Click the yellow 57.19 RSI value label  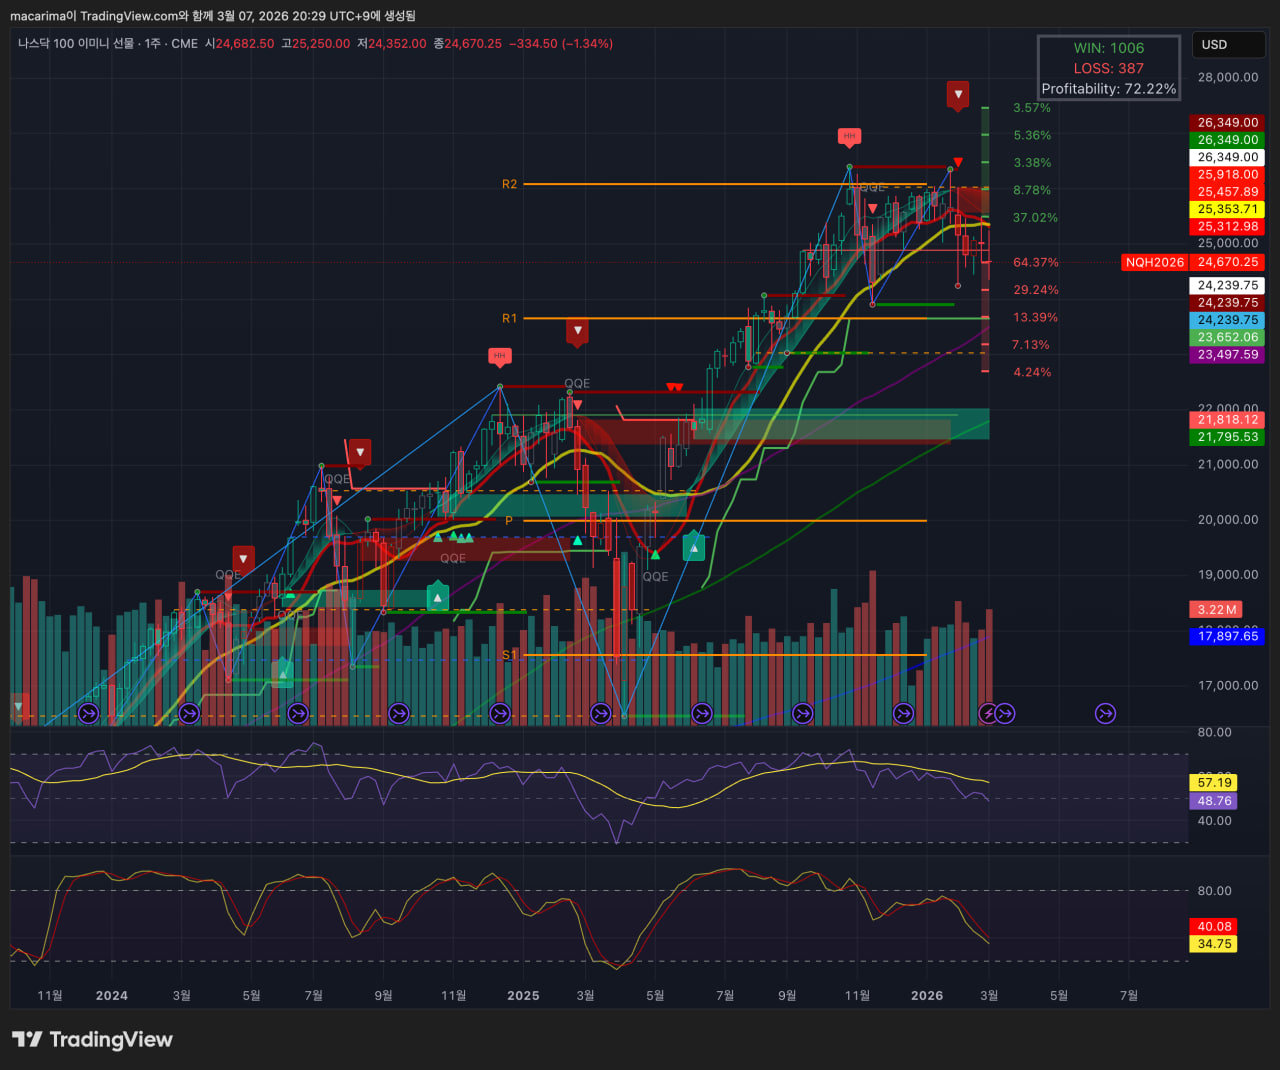click(x=1214, y=783)
